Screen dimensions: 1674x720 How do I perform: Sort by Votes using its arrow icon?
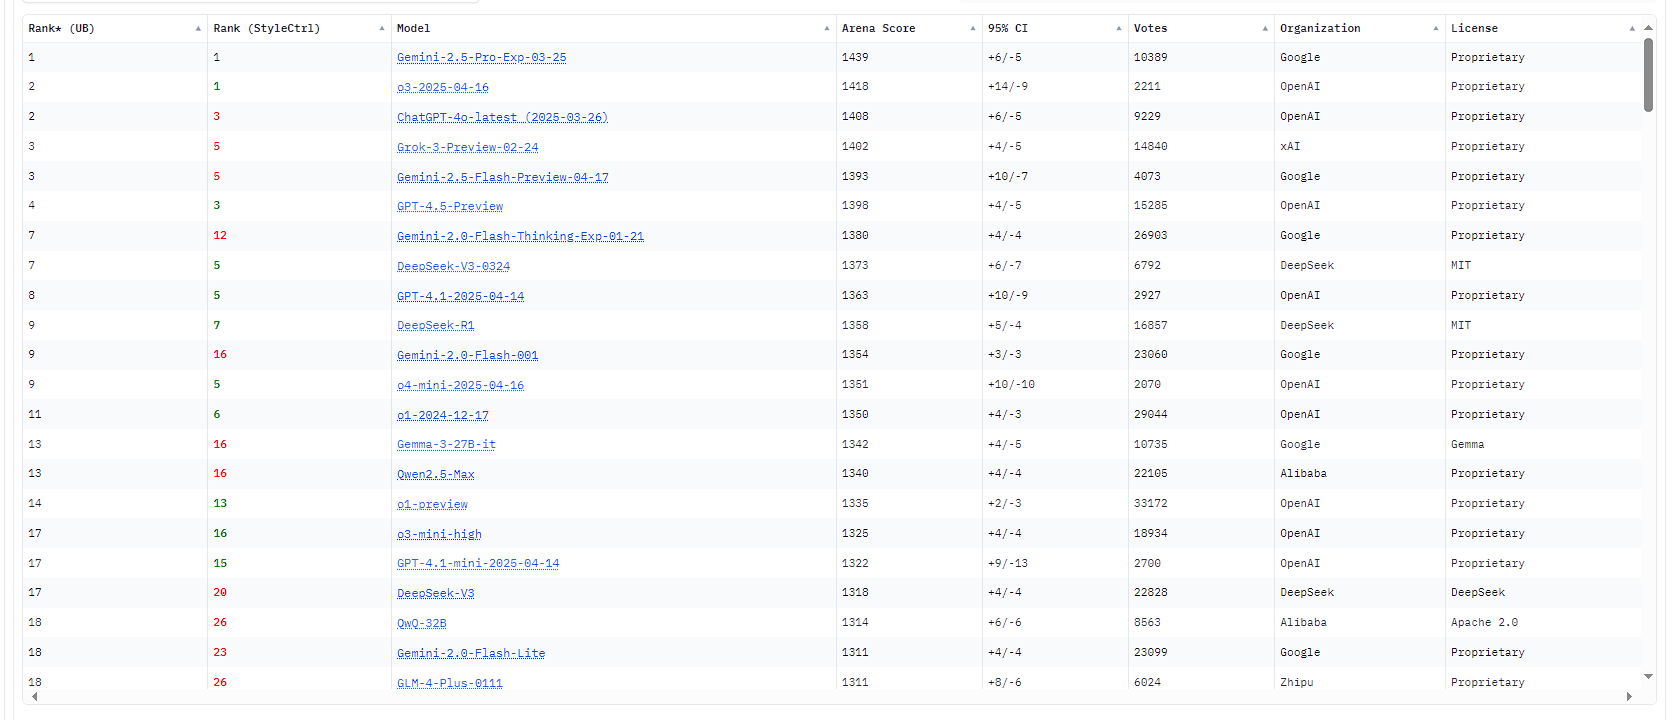pos(1265,29)
